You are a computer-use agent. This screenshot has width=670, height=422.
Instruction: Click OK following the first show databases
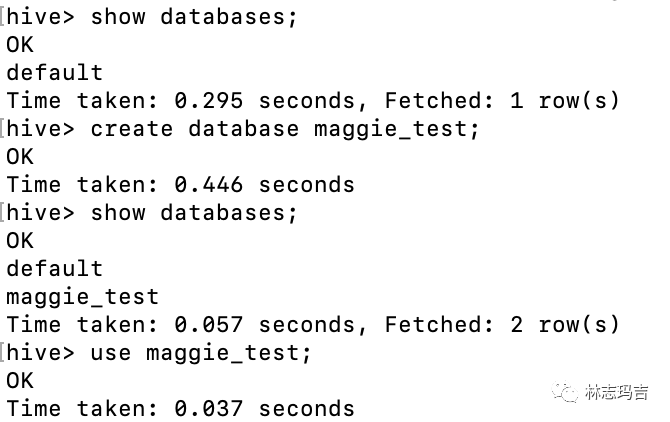tap(19, 45)
